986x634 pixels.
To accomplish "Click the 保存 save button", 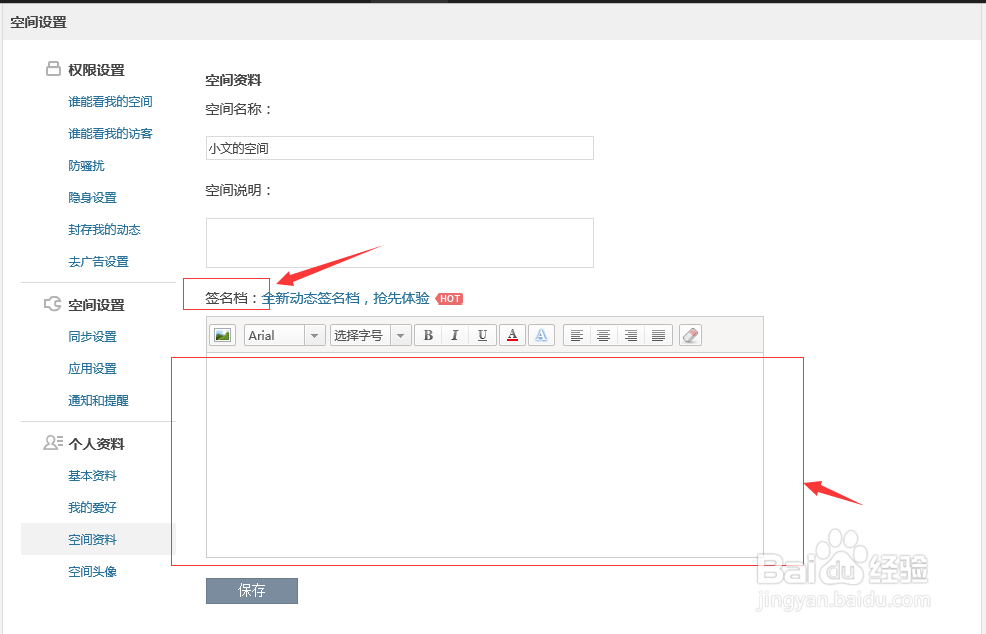I will pos(252,591).
